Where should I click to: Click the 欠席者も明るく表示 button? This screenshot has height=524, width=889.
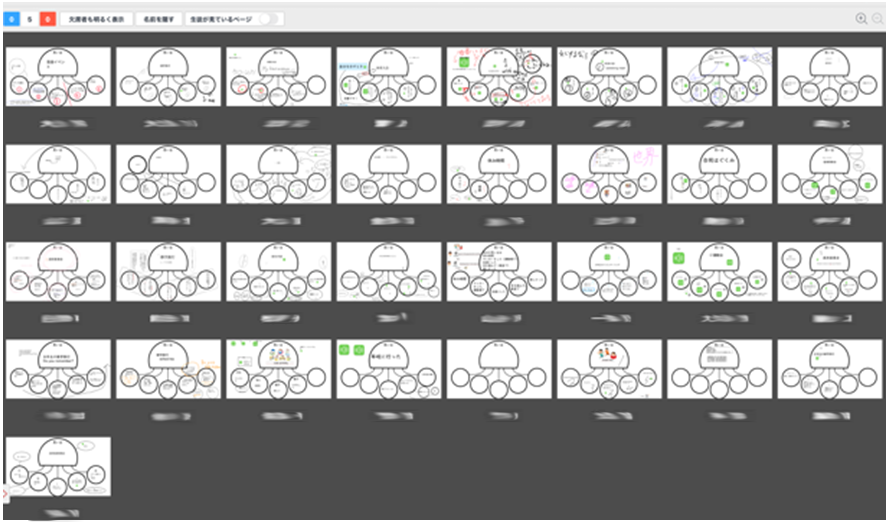pyautogui.click(x=96, y=19)
